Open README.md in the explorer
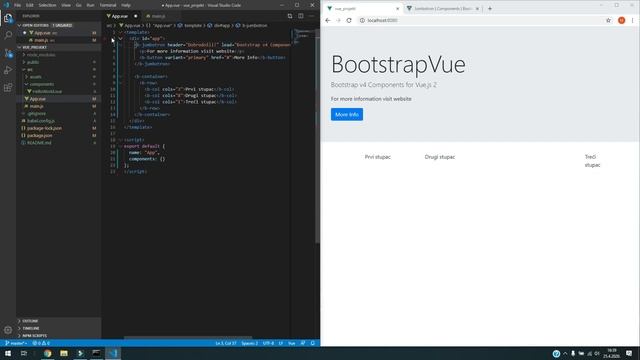 point(39,143)
